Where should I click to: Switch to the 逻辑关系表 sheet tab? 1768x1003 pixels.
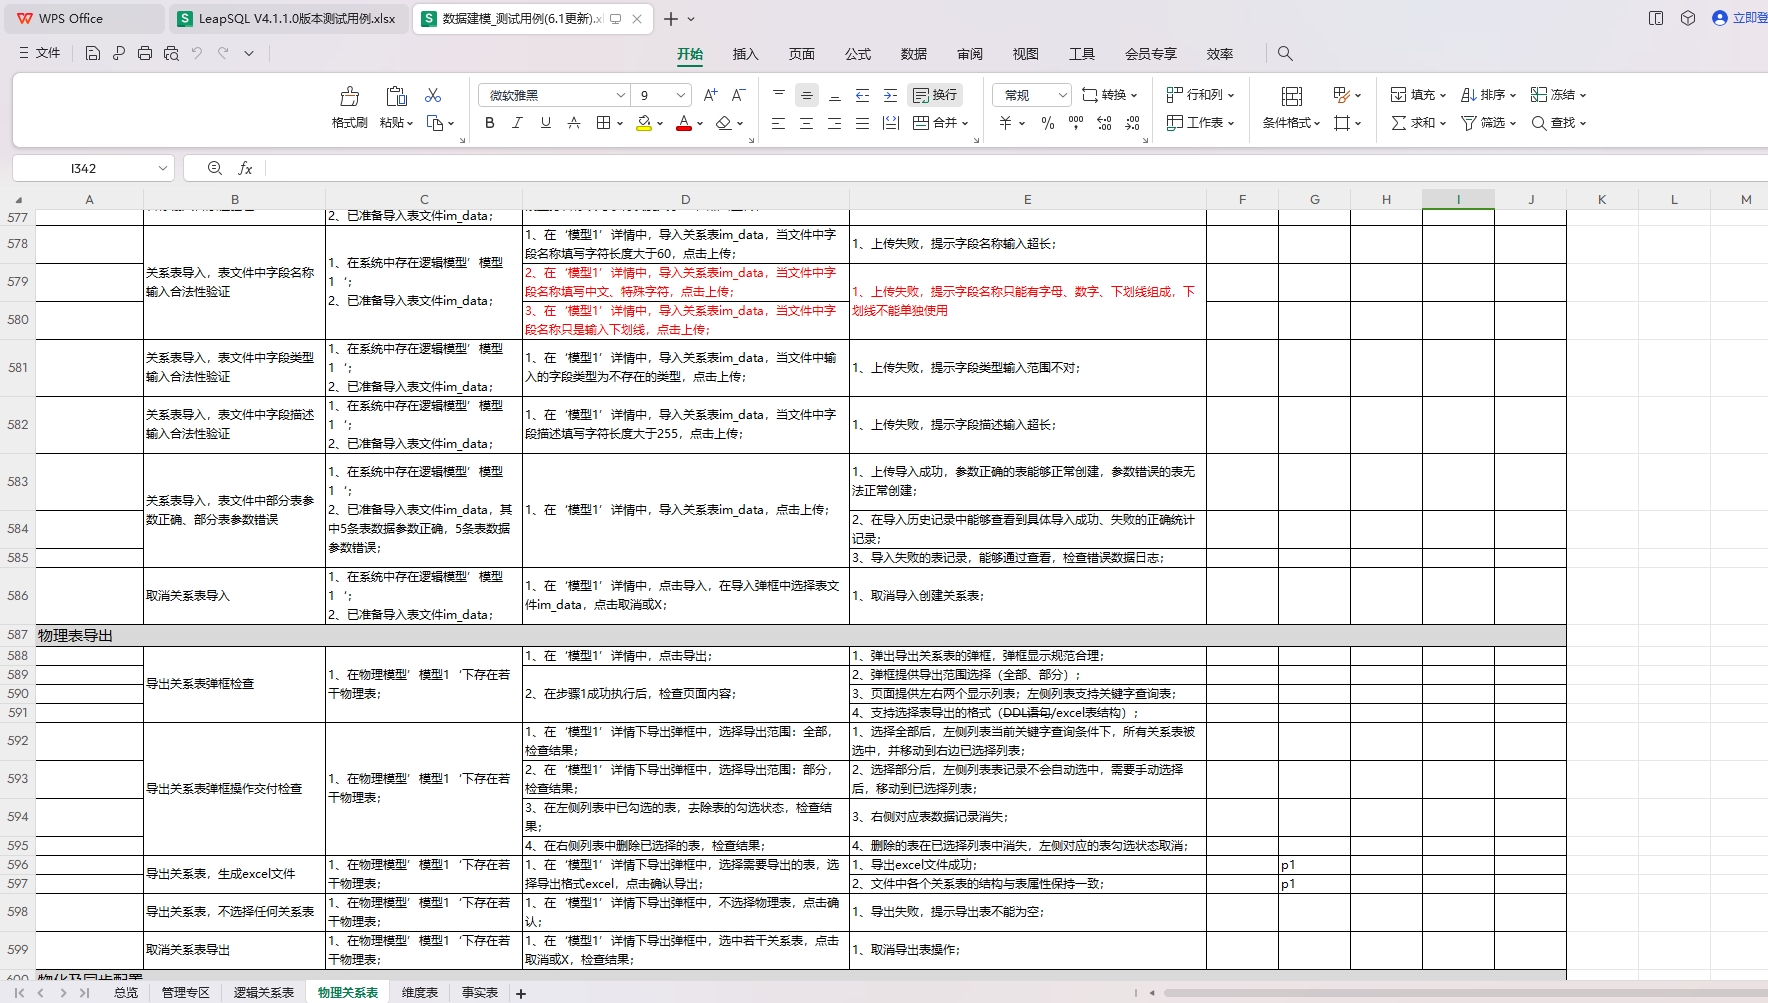pyautogui.click(x=264, y=993)
